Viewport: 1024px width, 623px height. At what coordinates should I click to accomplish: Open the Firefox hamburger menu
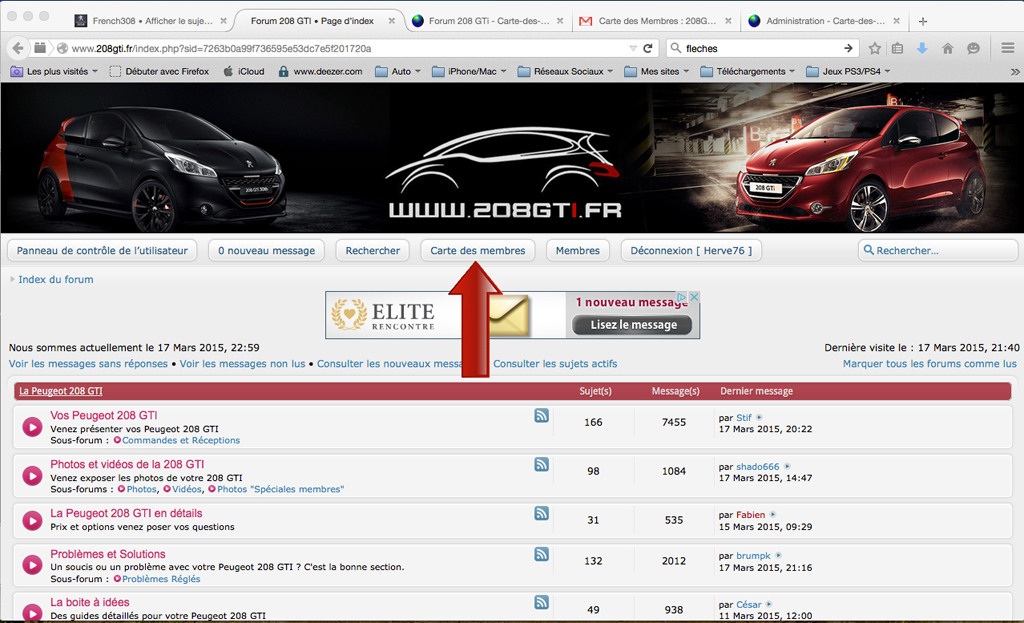pos(1008,48)
